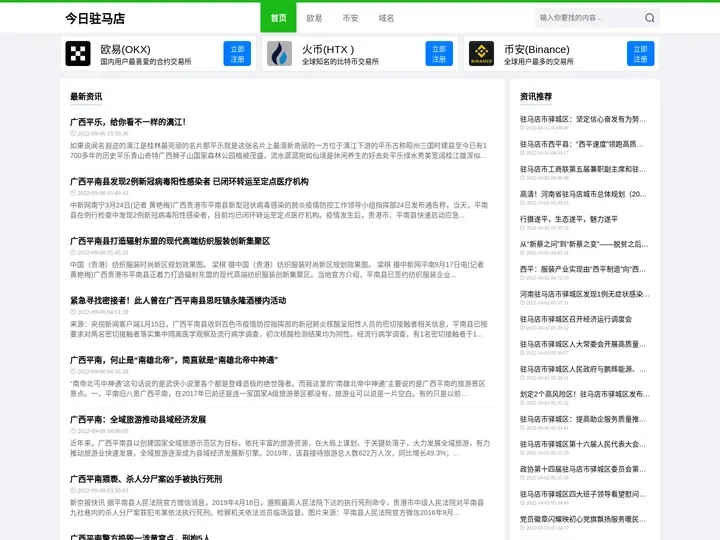The image size is (720, 540).
Task: Open sidebar link 西平：服装产业实现由西平制造
Action: [x=583, y=269]
